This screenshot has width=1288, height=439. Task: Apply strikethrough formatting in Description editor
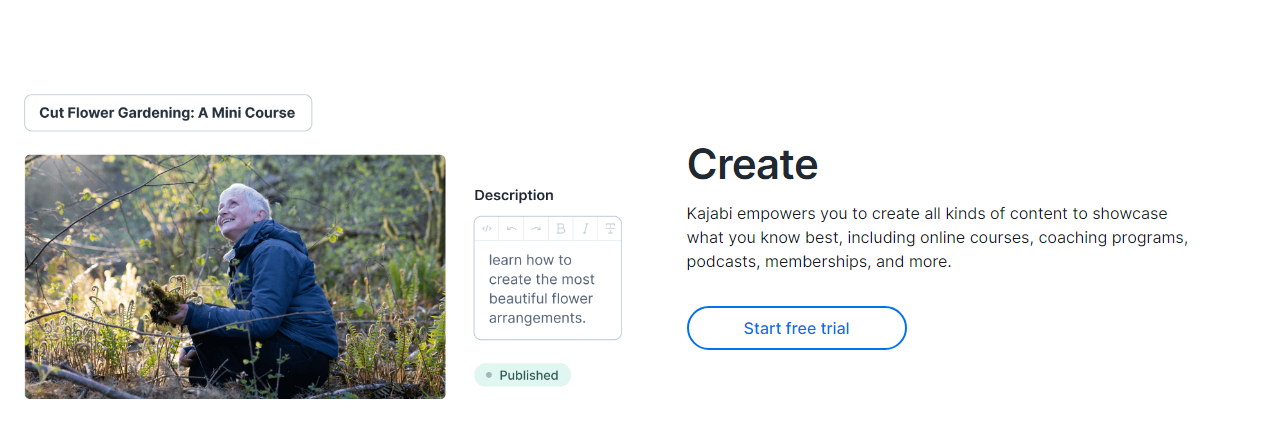(609, 229)
